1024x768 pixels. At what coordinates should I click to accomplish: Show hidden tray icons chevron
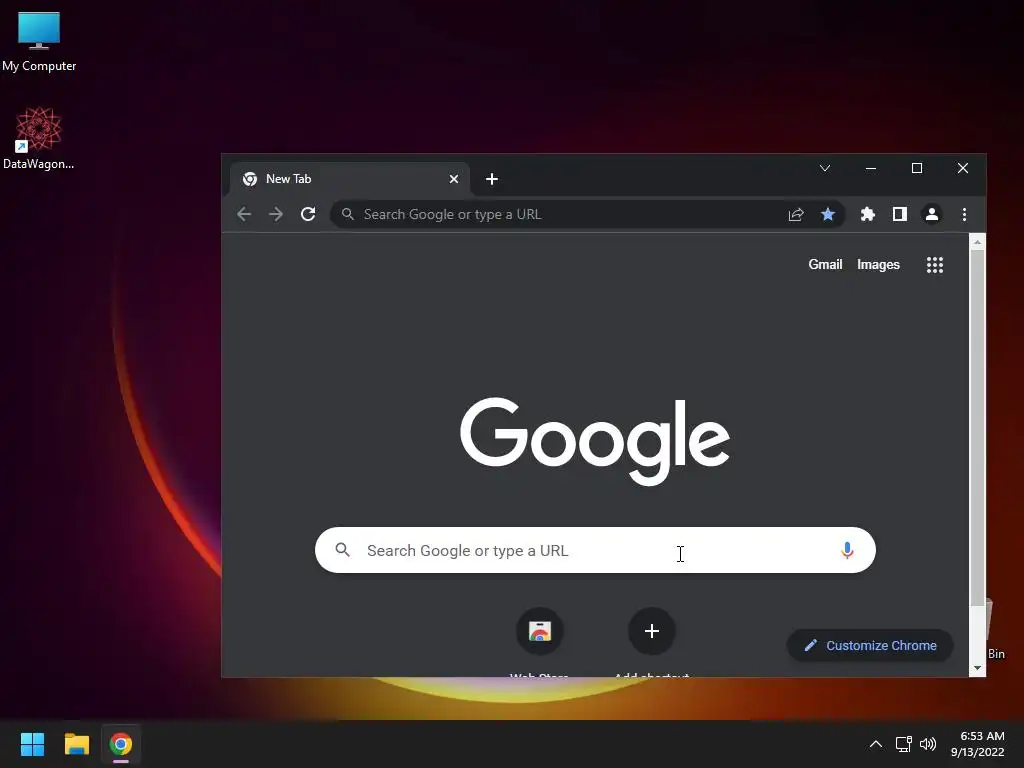coord(876,744)
